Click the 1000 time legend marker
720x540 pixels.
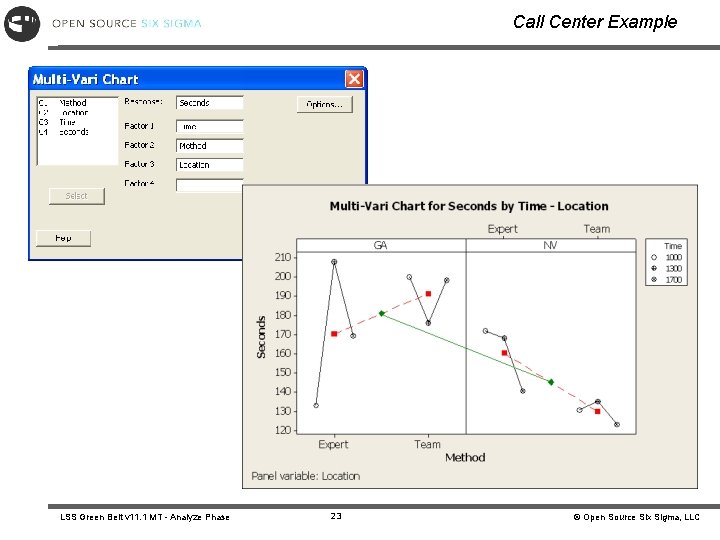pyautogui.click(x=654, y=257)
